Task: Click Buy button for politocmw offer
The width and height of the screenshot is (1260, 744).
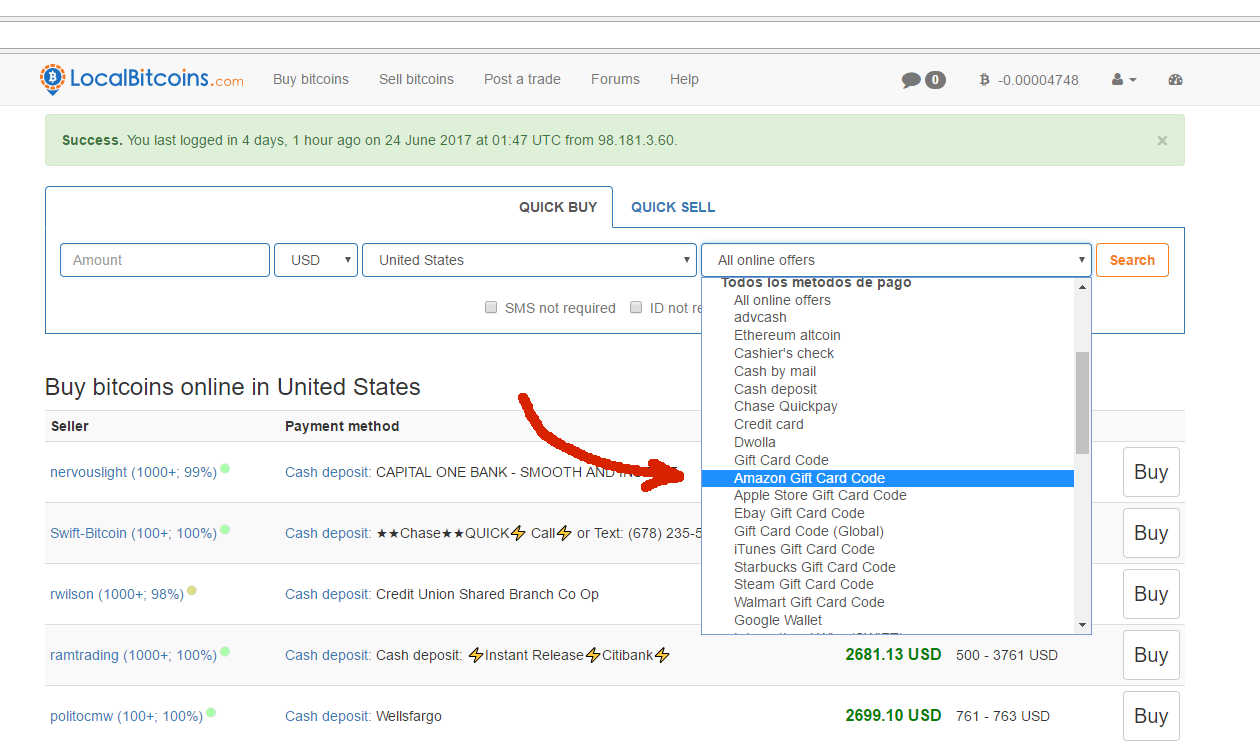Action: (x=1151, y=716)
